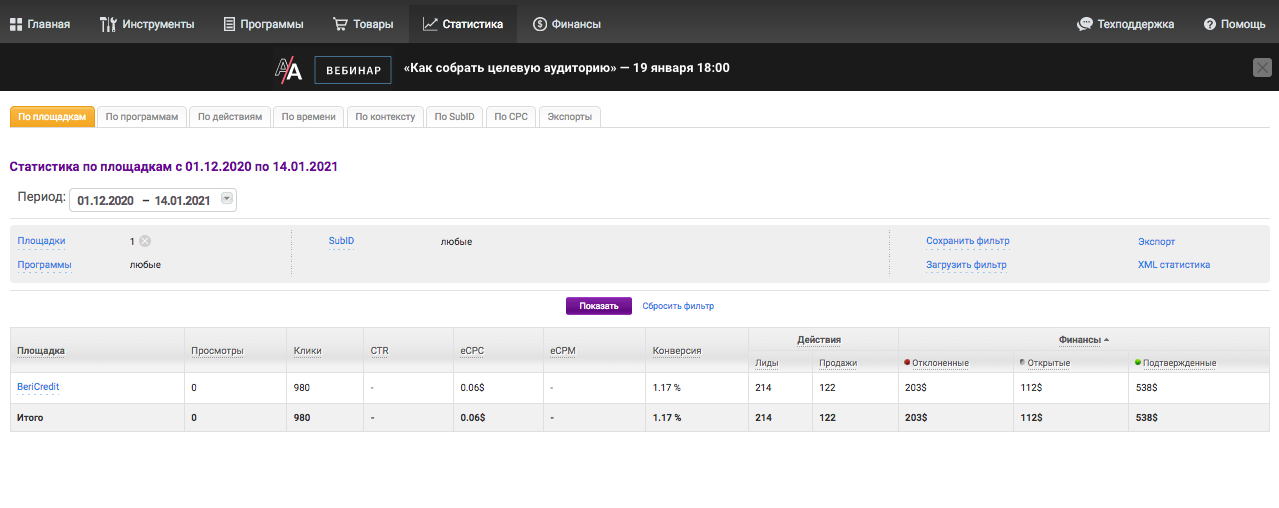Click the Действия column group header
The height and width of the screenshot is (508, 1279).
point(819,340)
